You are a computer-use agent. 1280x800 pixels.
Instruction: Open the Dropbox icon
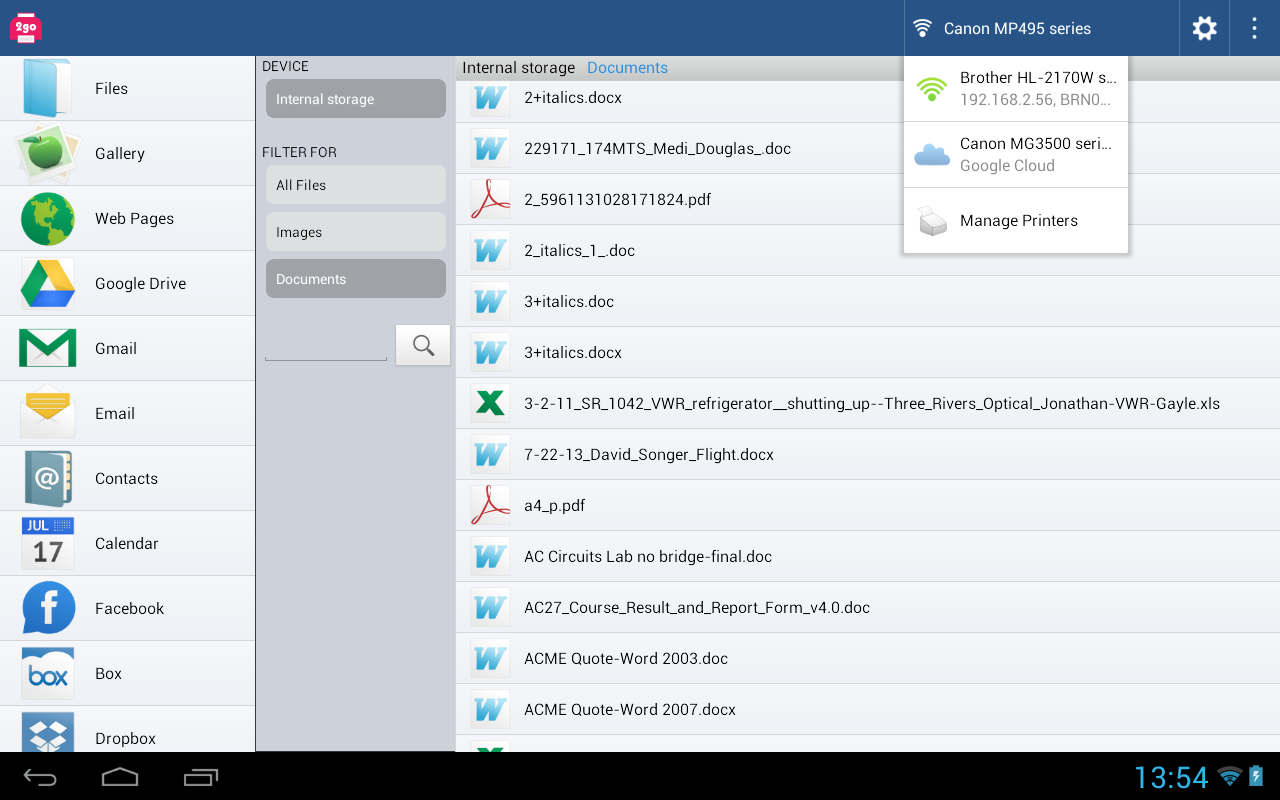coord(47,734)
